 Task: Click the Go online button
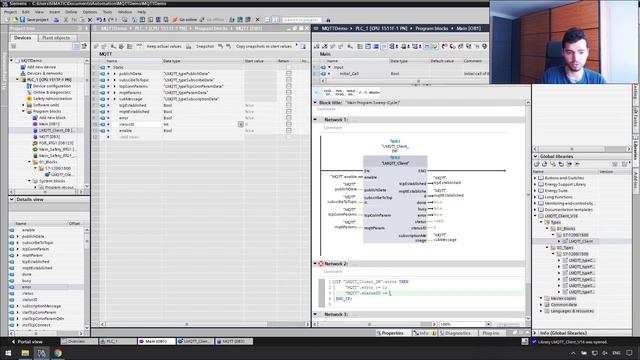(x=185, y=20)
